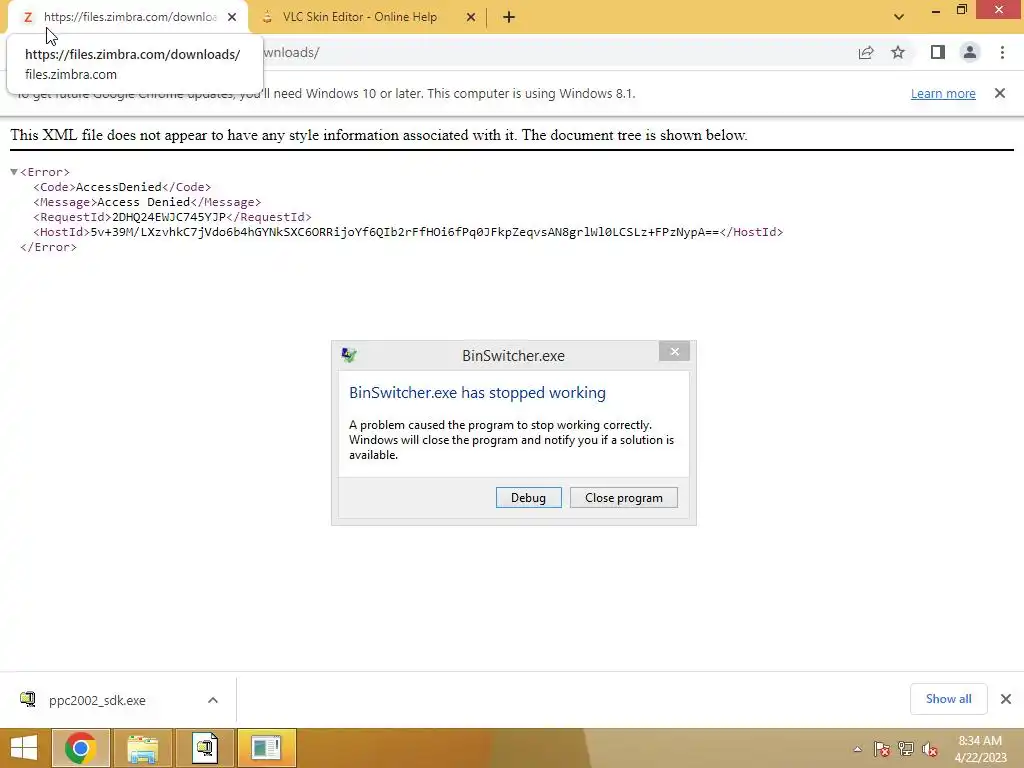Open Chrome's three-dot menu
This screenshot has width=1024, height=768.
click(1002, 52)
